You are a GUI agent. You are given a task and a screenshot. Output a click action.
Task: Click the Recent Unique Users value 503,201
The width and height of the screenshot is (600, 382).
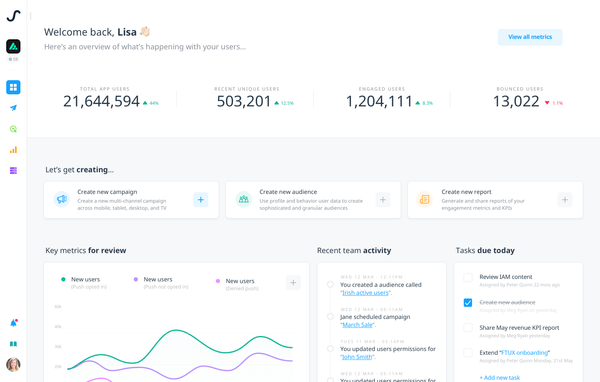click(244, 101)
